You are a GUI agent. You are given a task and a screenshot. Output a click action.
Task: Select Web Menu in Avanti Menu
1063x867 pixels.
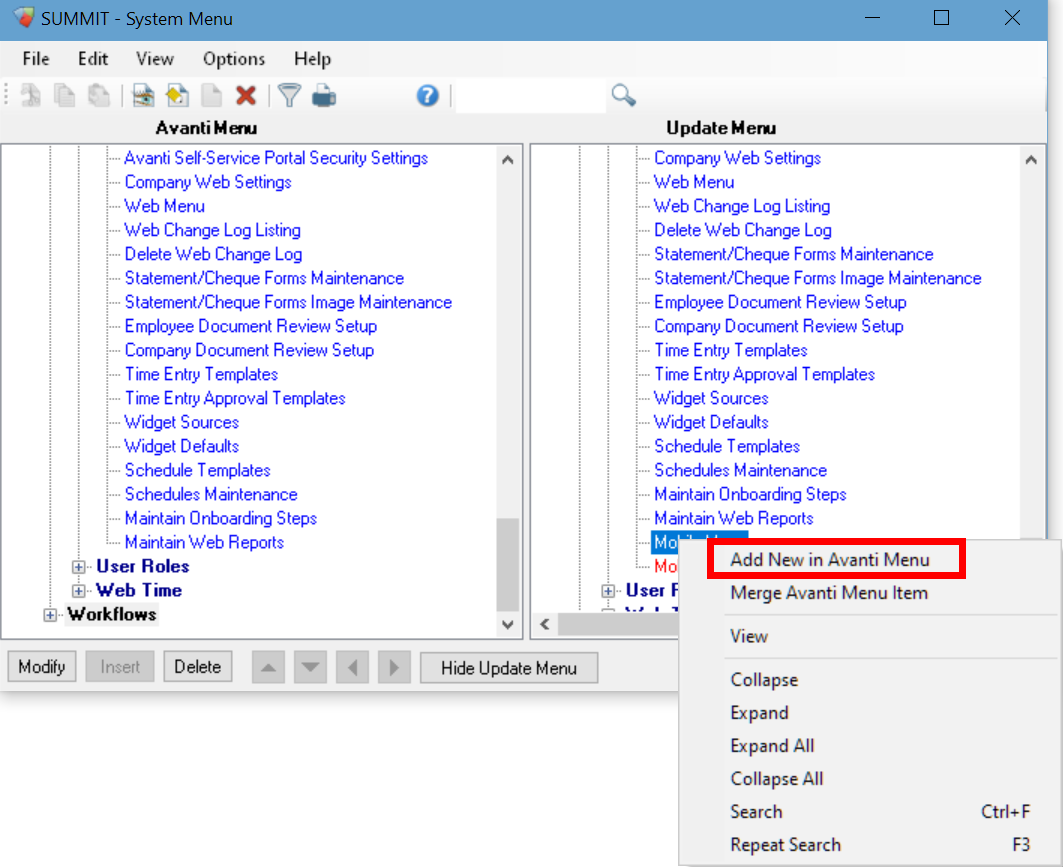pos(164,206)
